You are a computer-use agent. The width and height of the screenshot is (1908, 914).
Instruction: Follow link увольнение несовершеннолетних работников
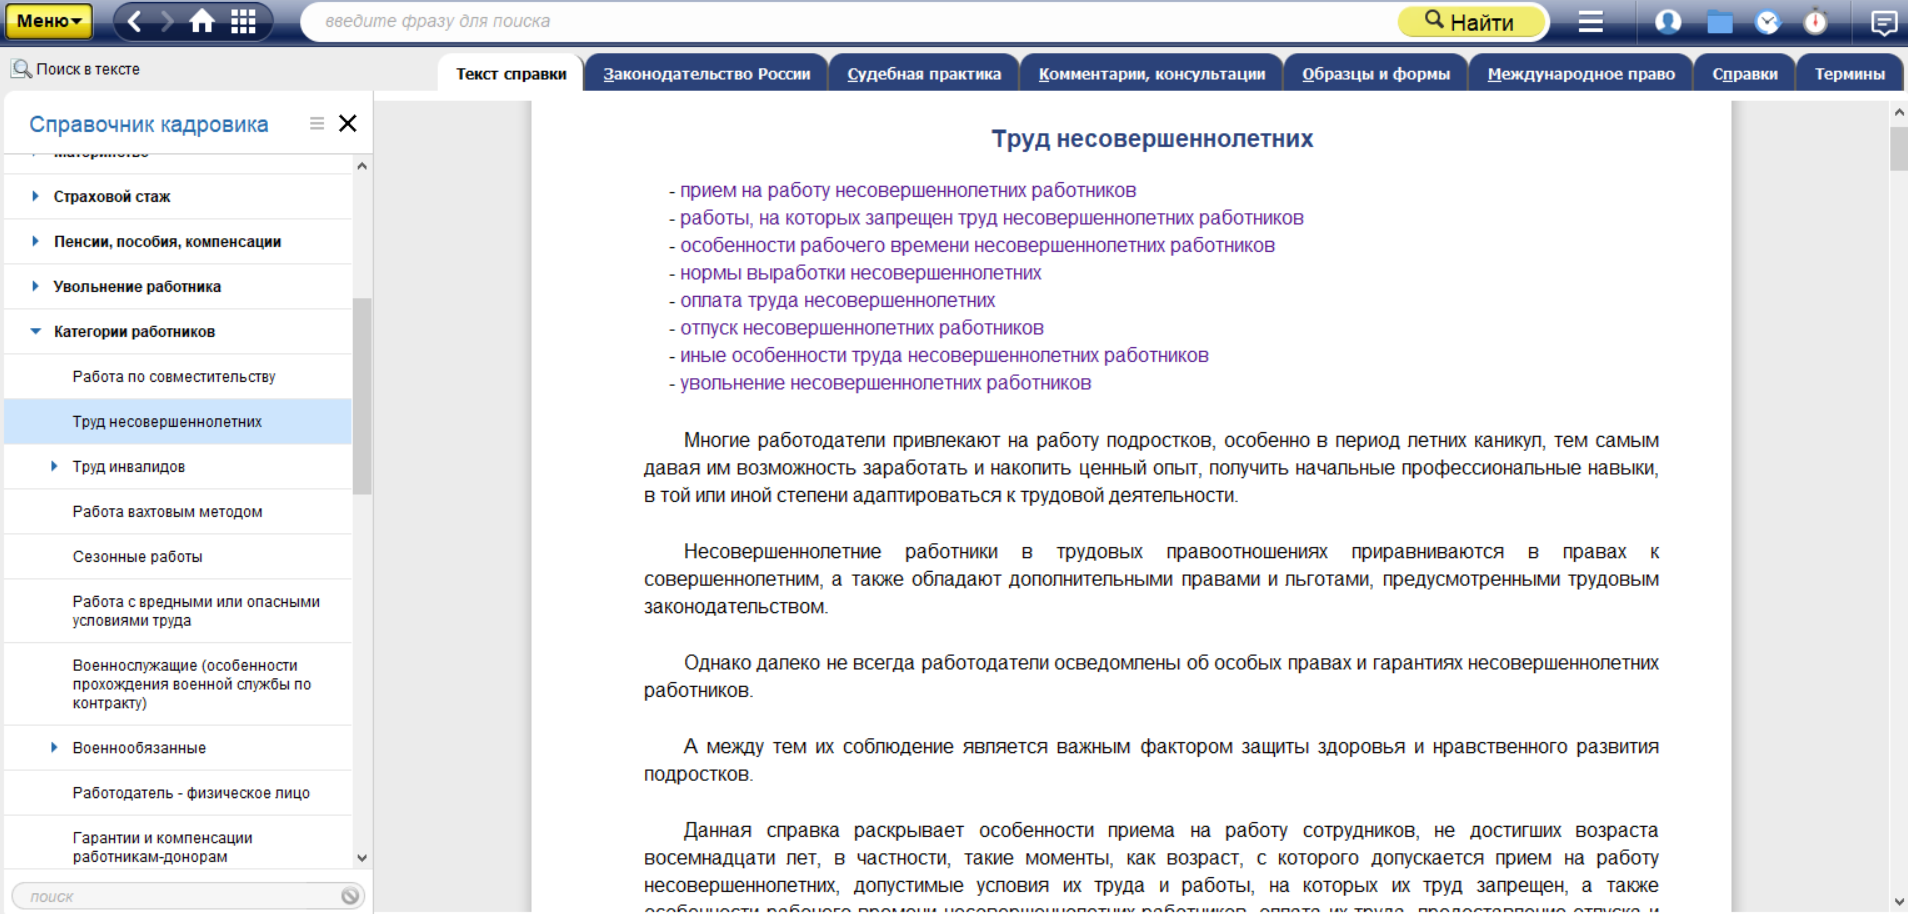point(885,383)
